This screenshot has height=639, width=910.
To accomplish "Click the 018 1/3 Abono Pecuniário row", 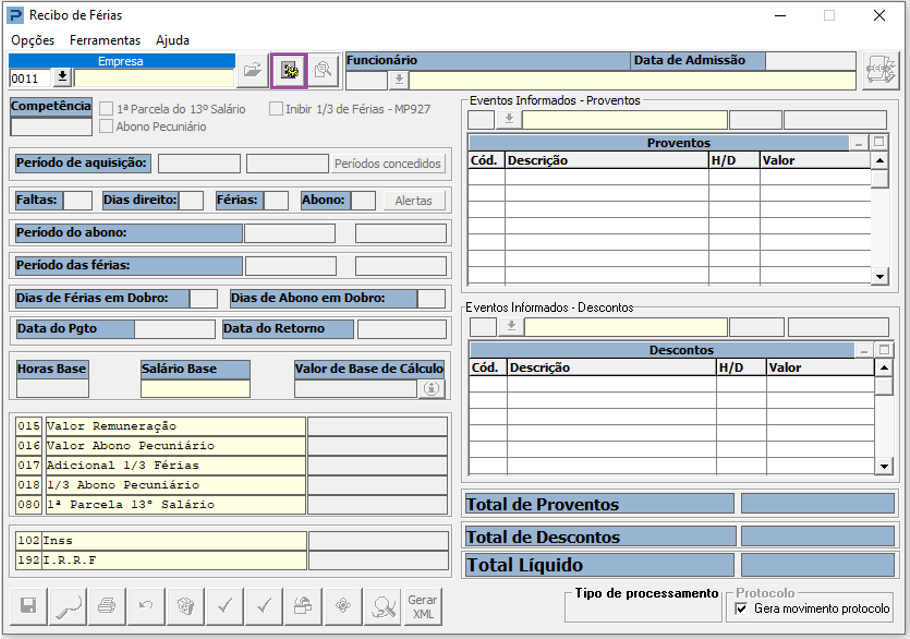I will point(161,485).
